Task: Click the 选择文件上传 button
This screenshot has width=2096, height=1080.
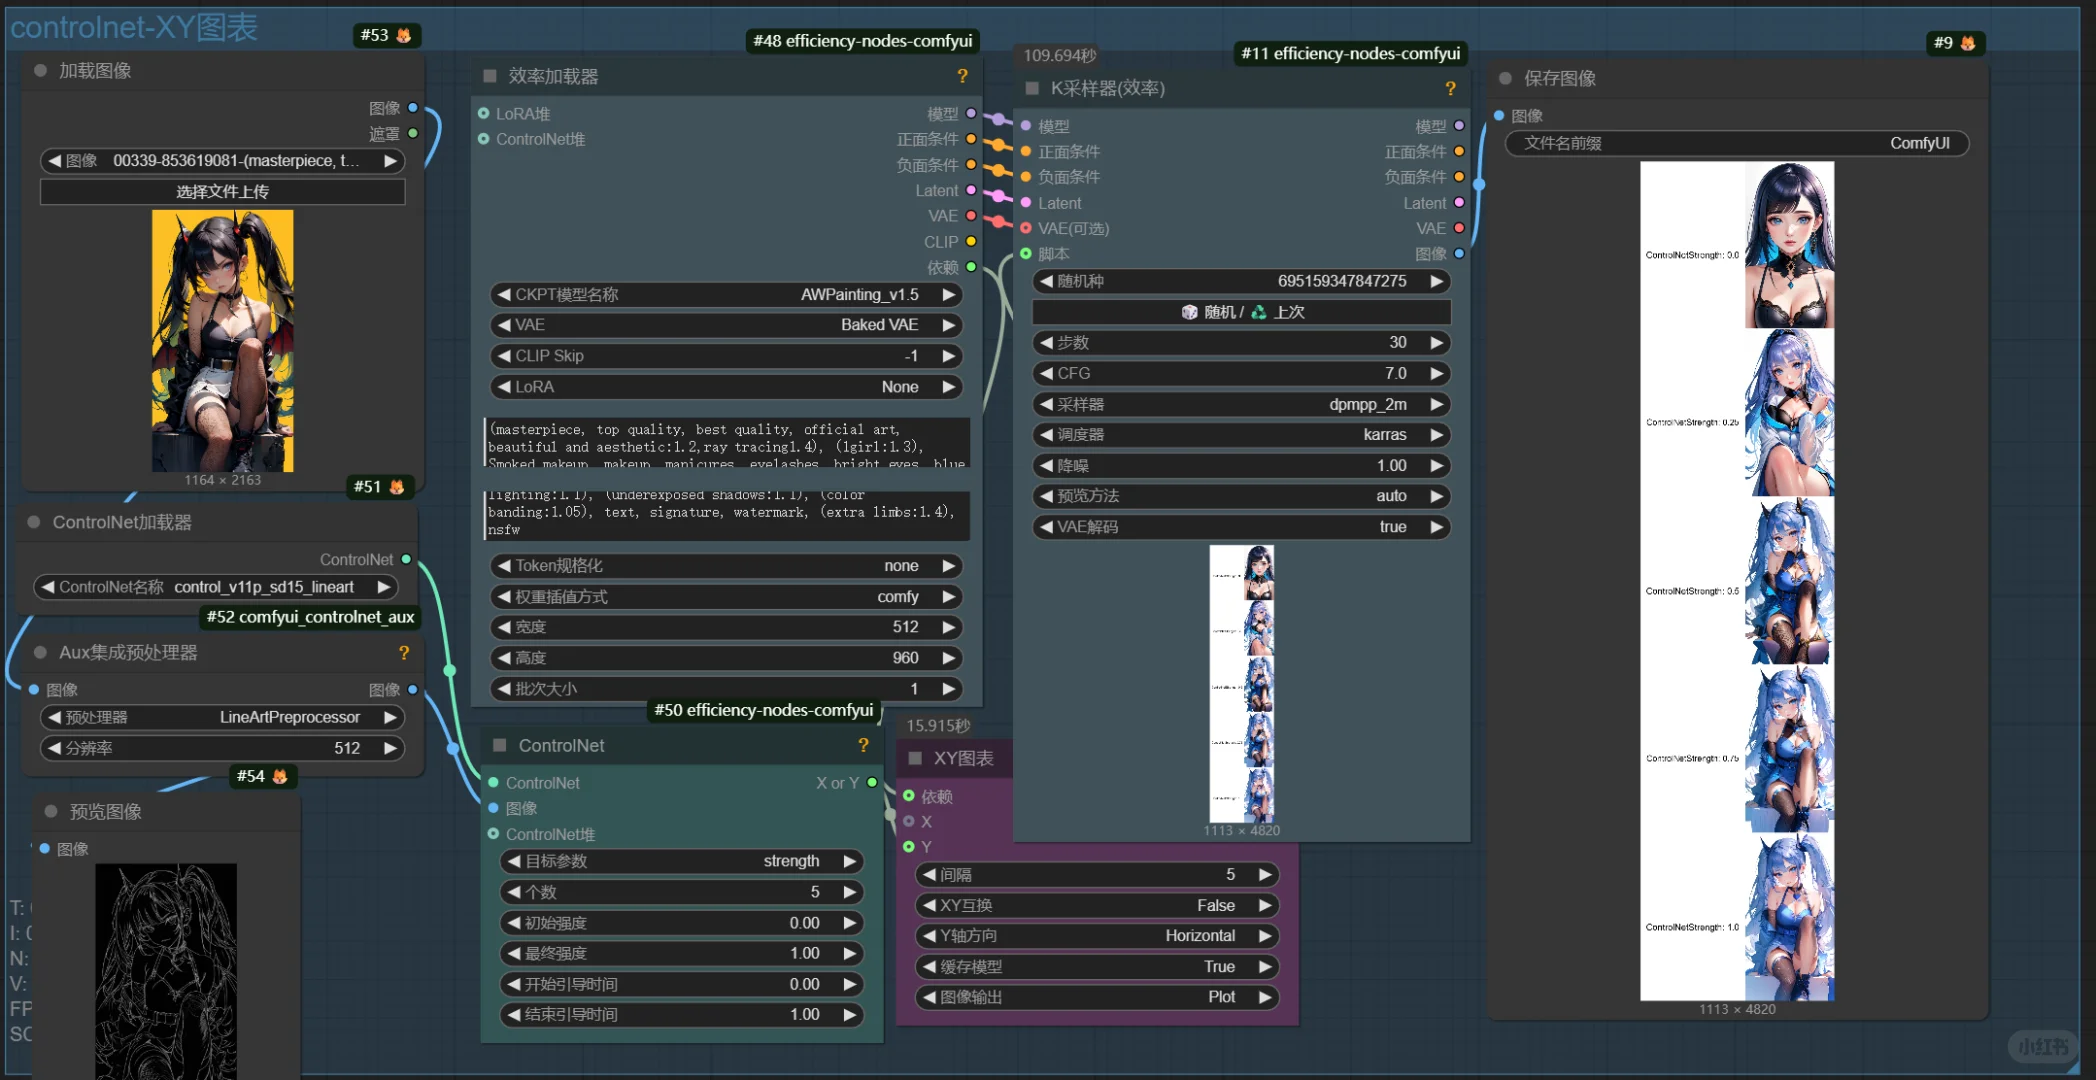Action: pyautogui.click(x=222, y=192)
